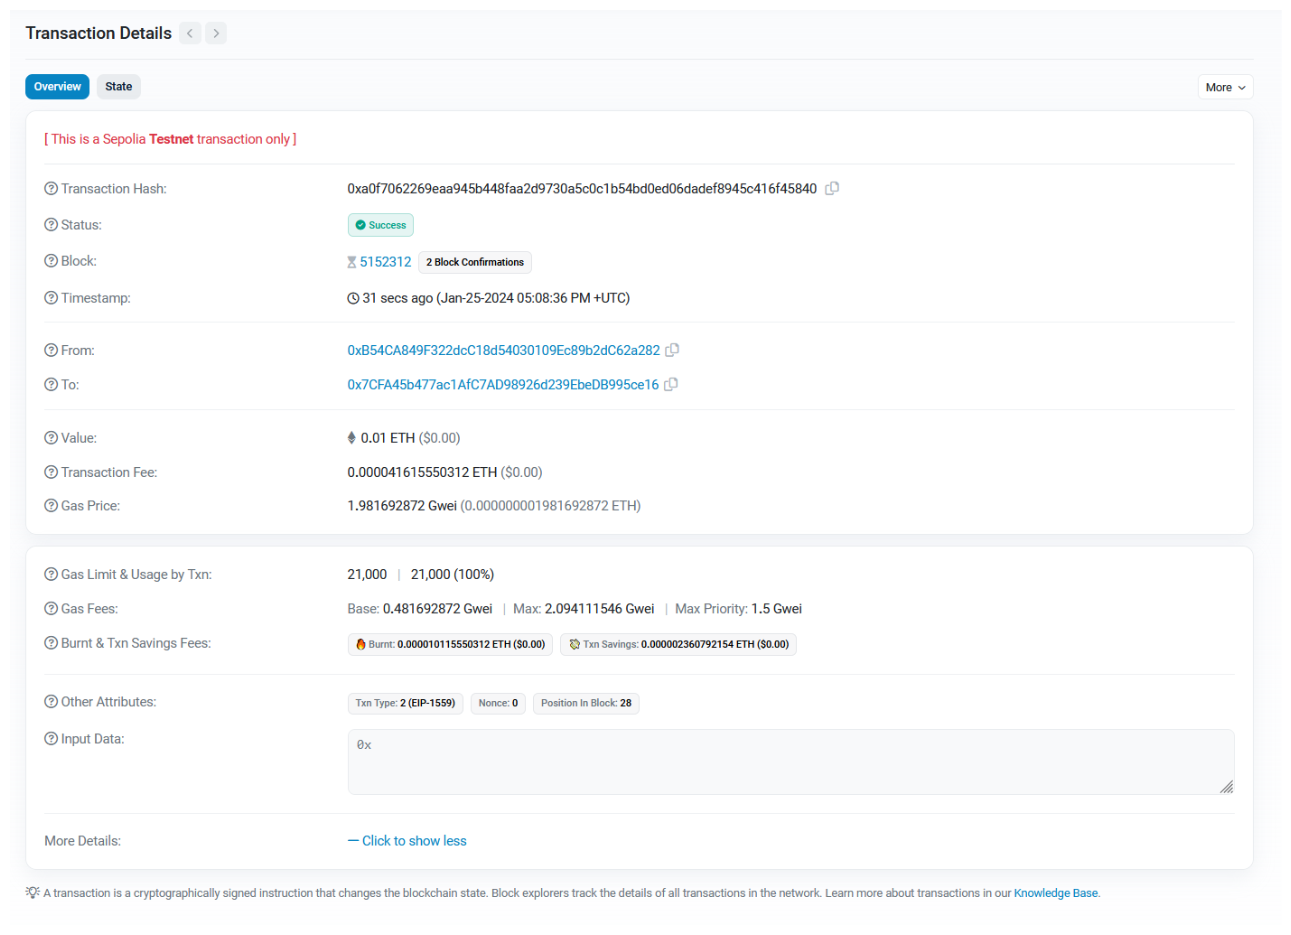This screenshot has width=1291, height=935.
Task: Grab the Input Data resize handle
Action: pyautogui.click(x=1226, y=787)
